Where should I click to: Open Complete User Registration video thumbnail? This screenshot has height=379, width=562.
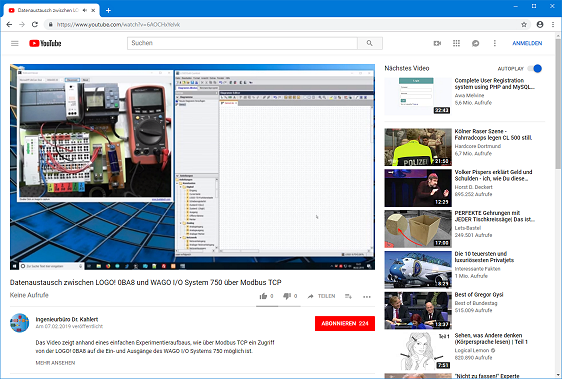pos(418,96)
